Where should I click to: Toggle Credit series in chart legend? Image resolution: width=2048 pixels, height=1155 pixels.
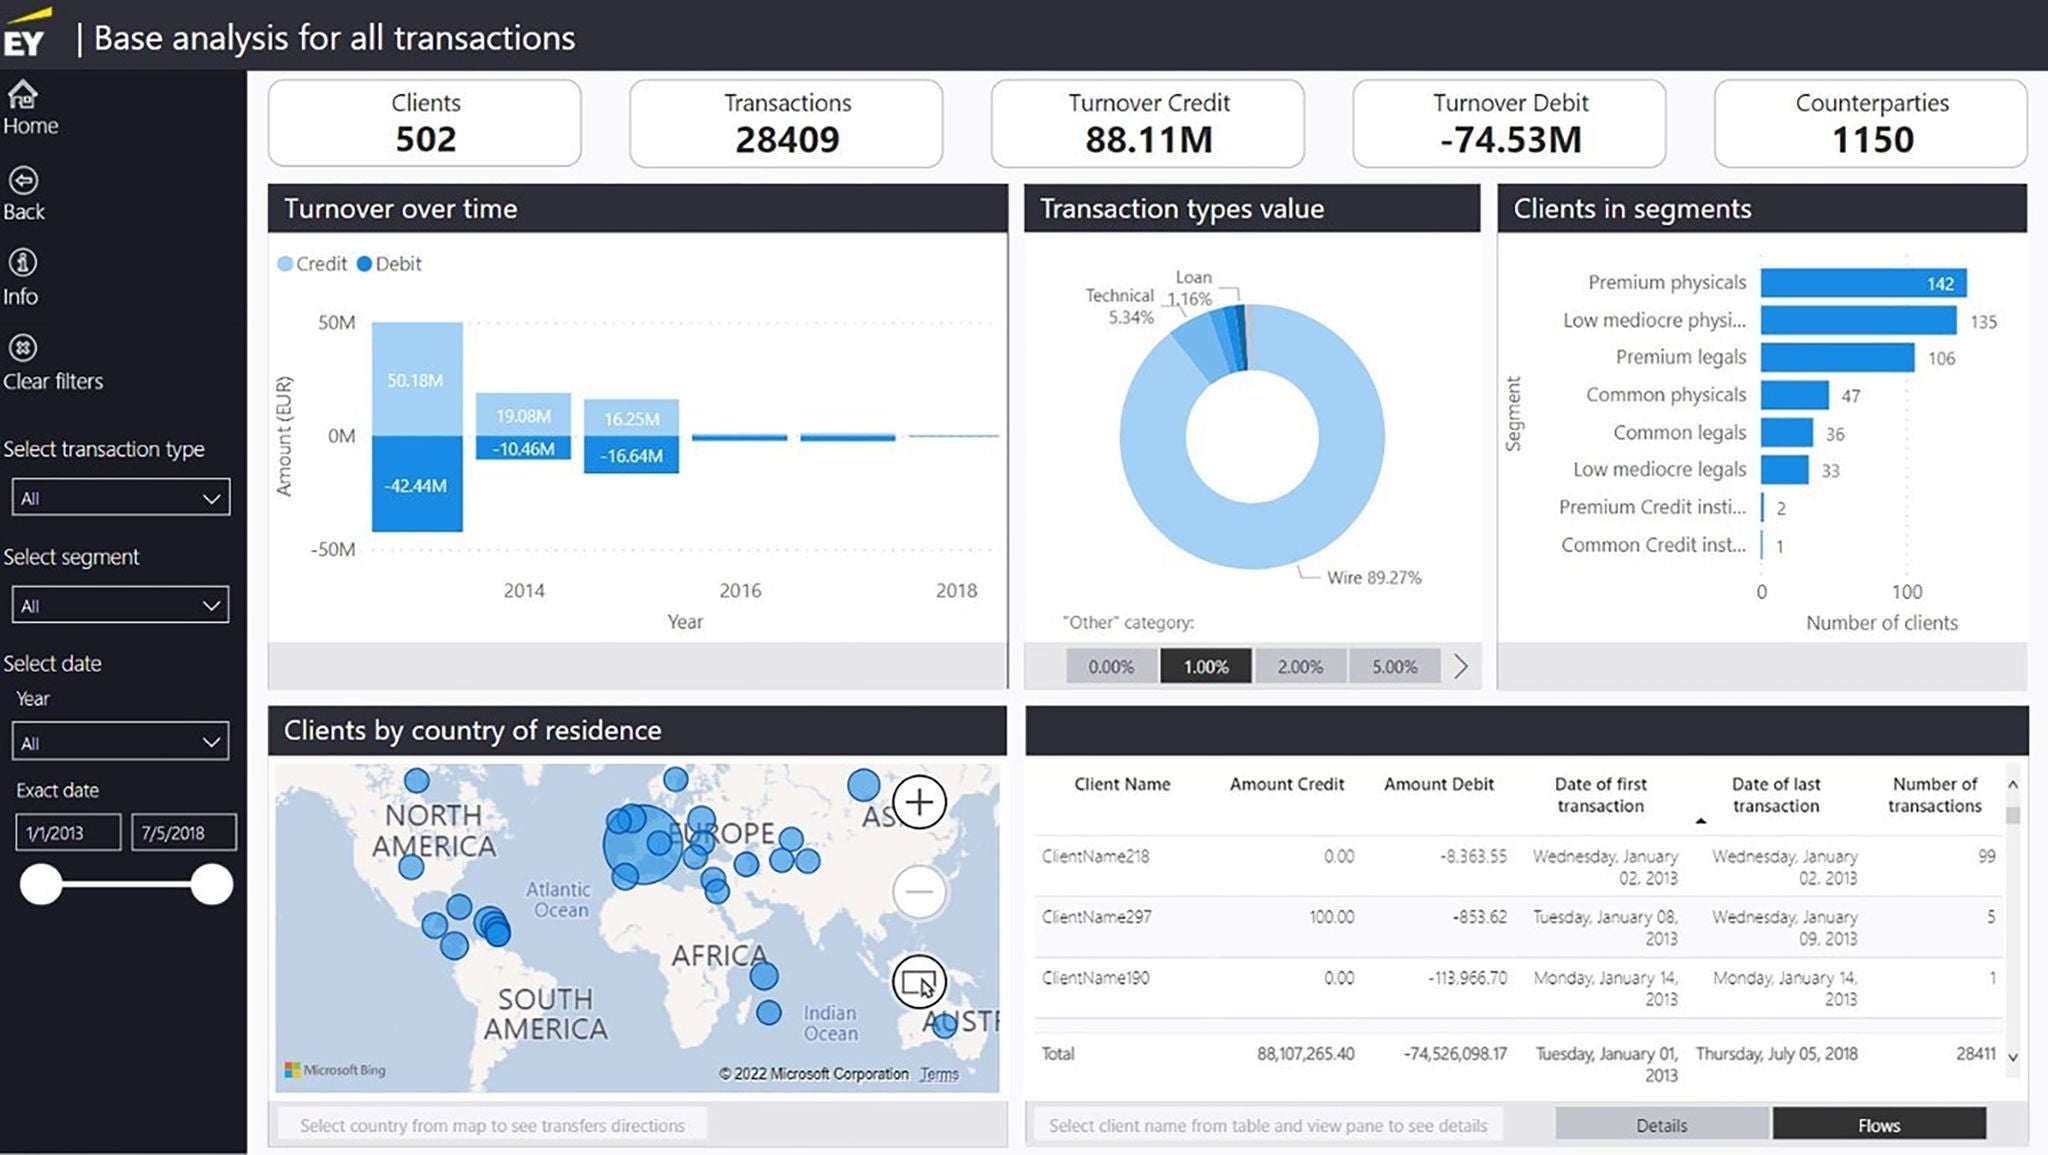[312, 264]
